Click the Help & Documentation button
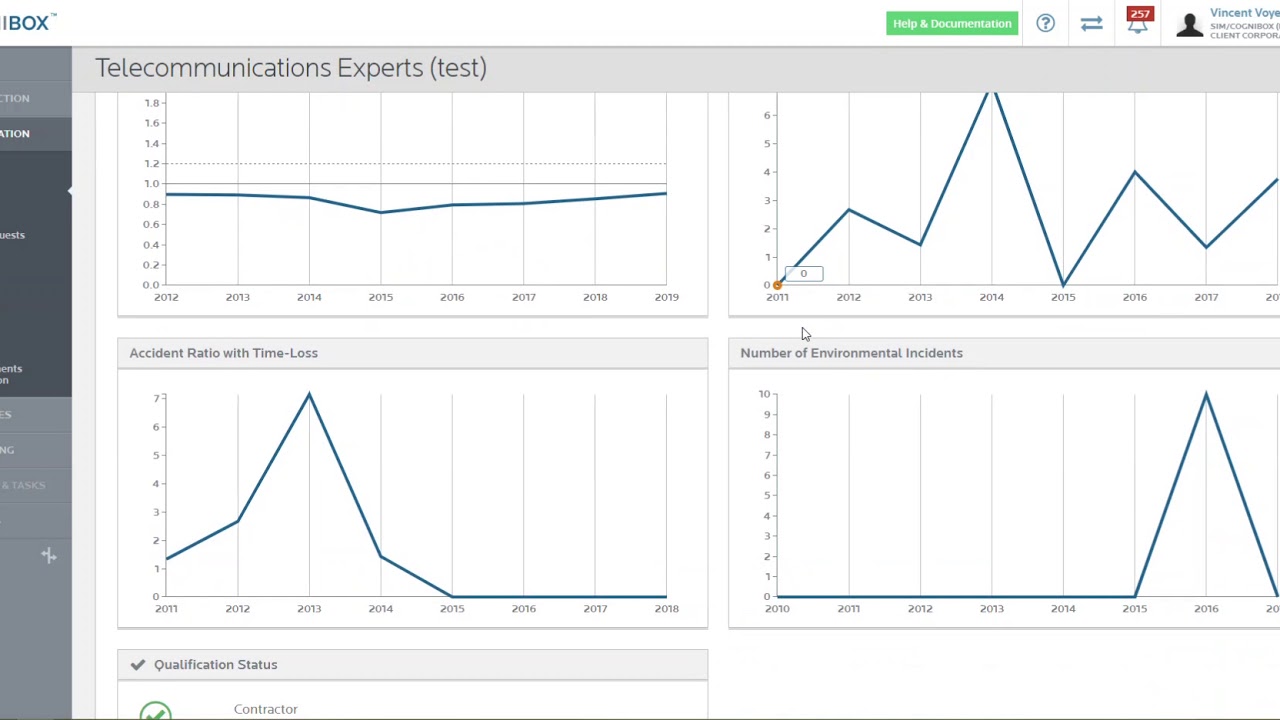 pyautogui.click(x=952, y=24)
